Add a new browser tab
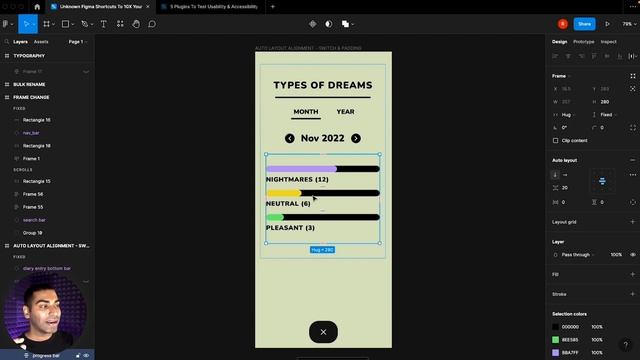This screenshot has height=360, width=640. click(x=273, y=7)
